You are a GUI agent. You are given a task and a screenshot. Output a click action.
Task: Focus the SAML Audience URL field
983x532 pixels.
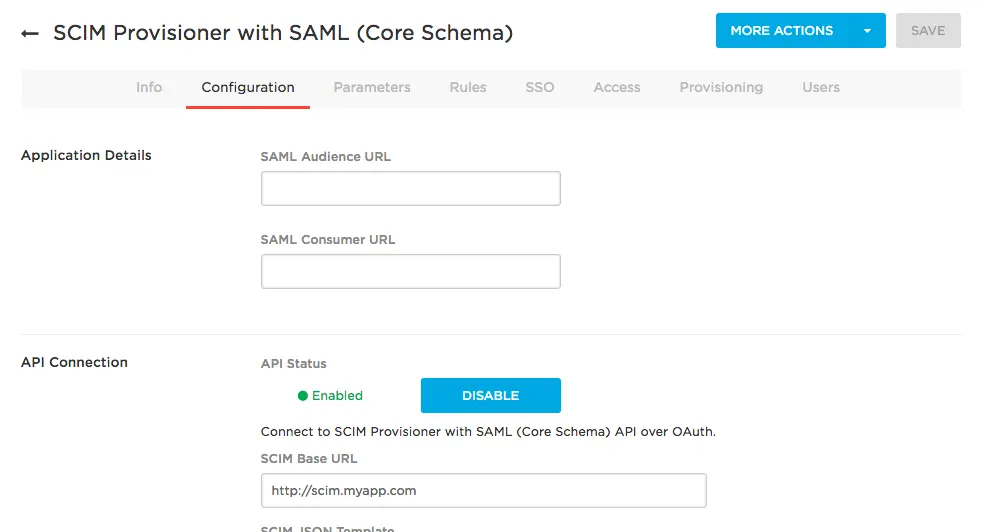pos(411,188)
